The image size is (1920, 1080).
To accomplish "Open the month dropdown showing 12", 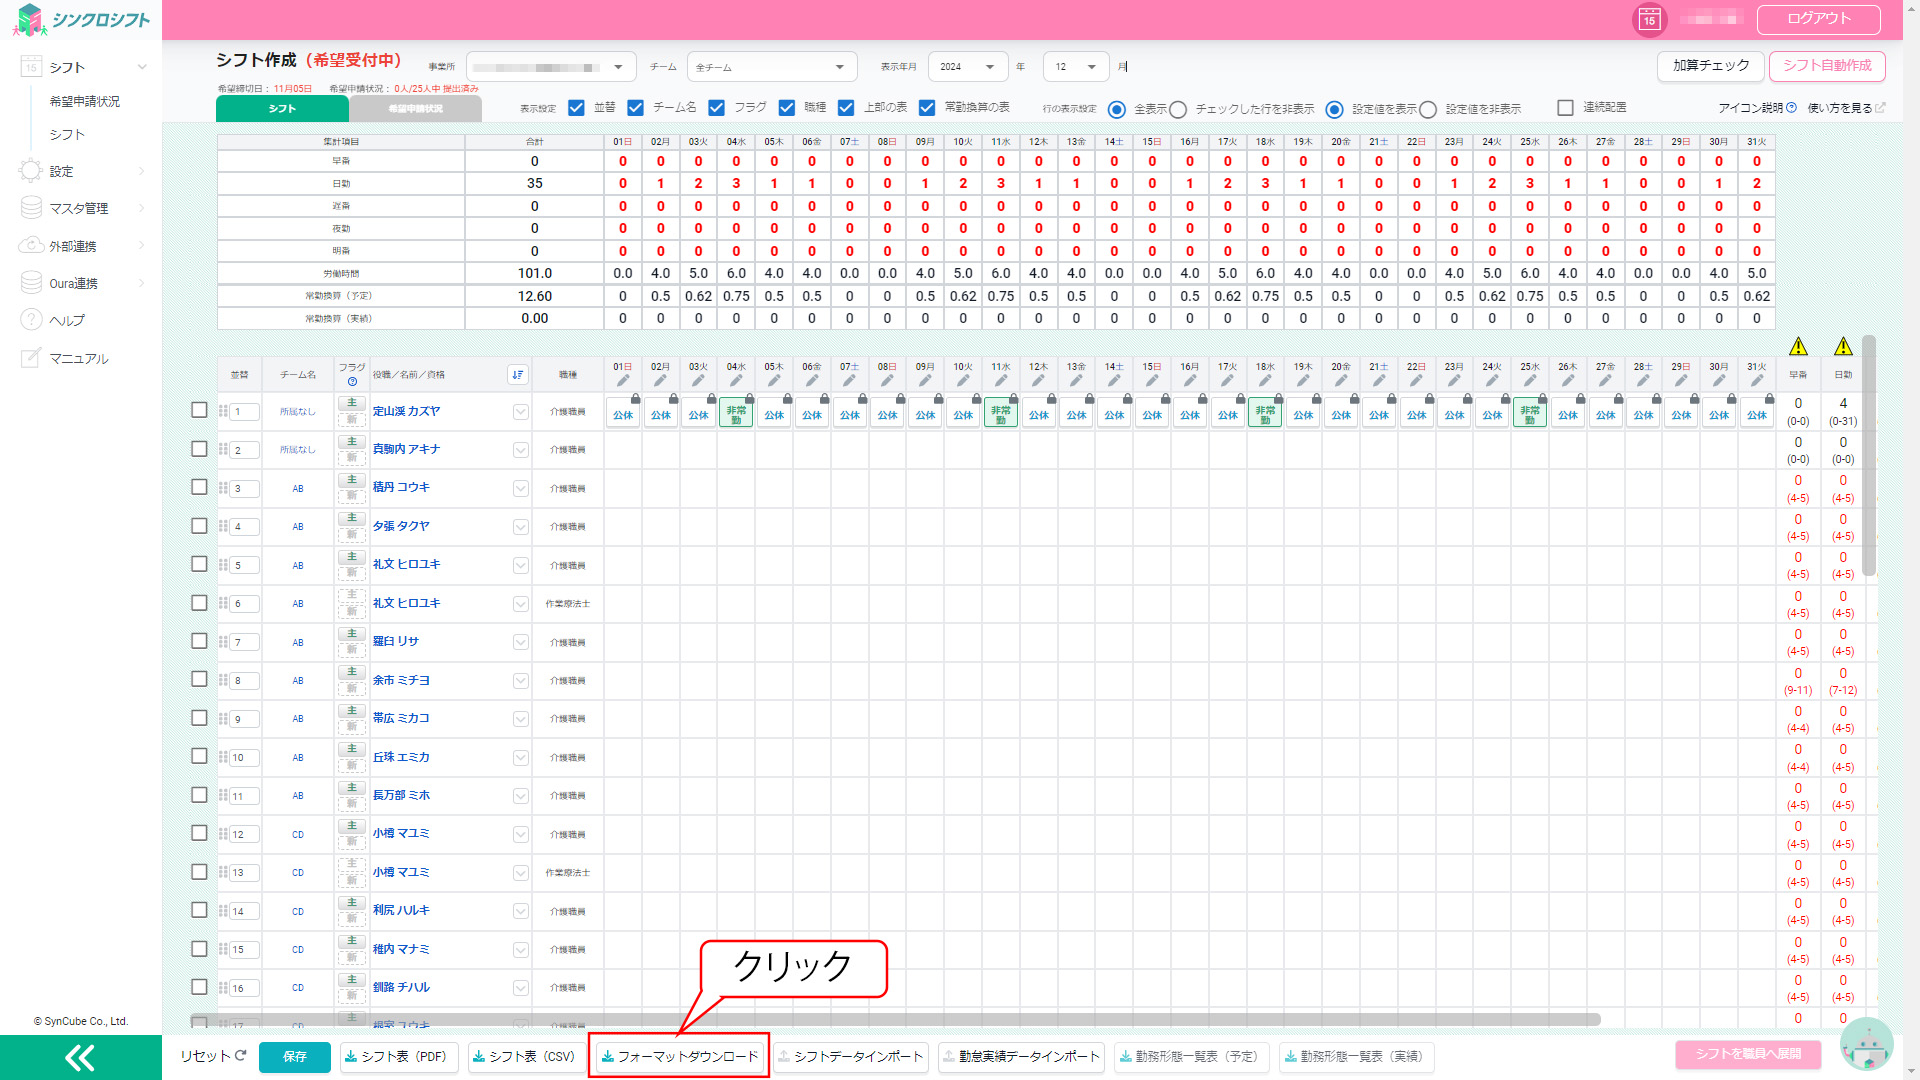I will [x=1076, y=67].
